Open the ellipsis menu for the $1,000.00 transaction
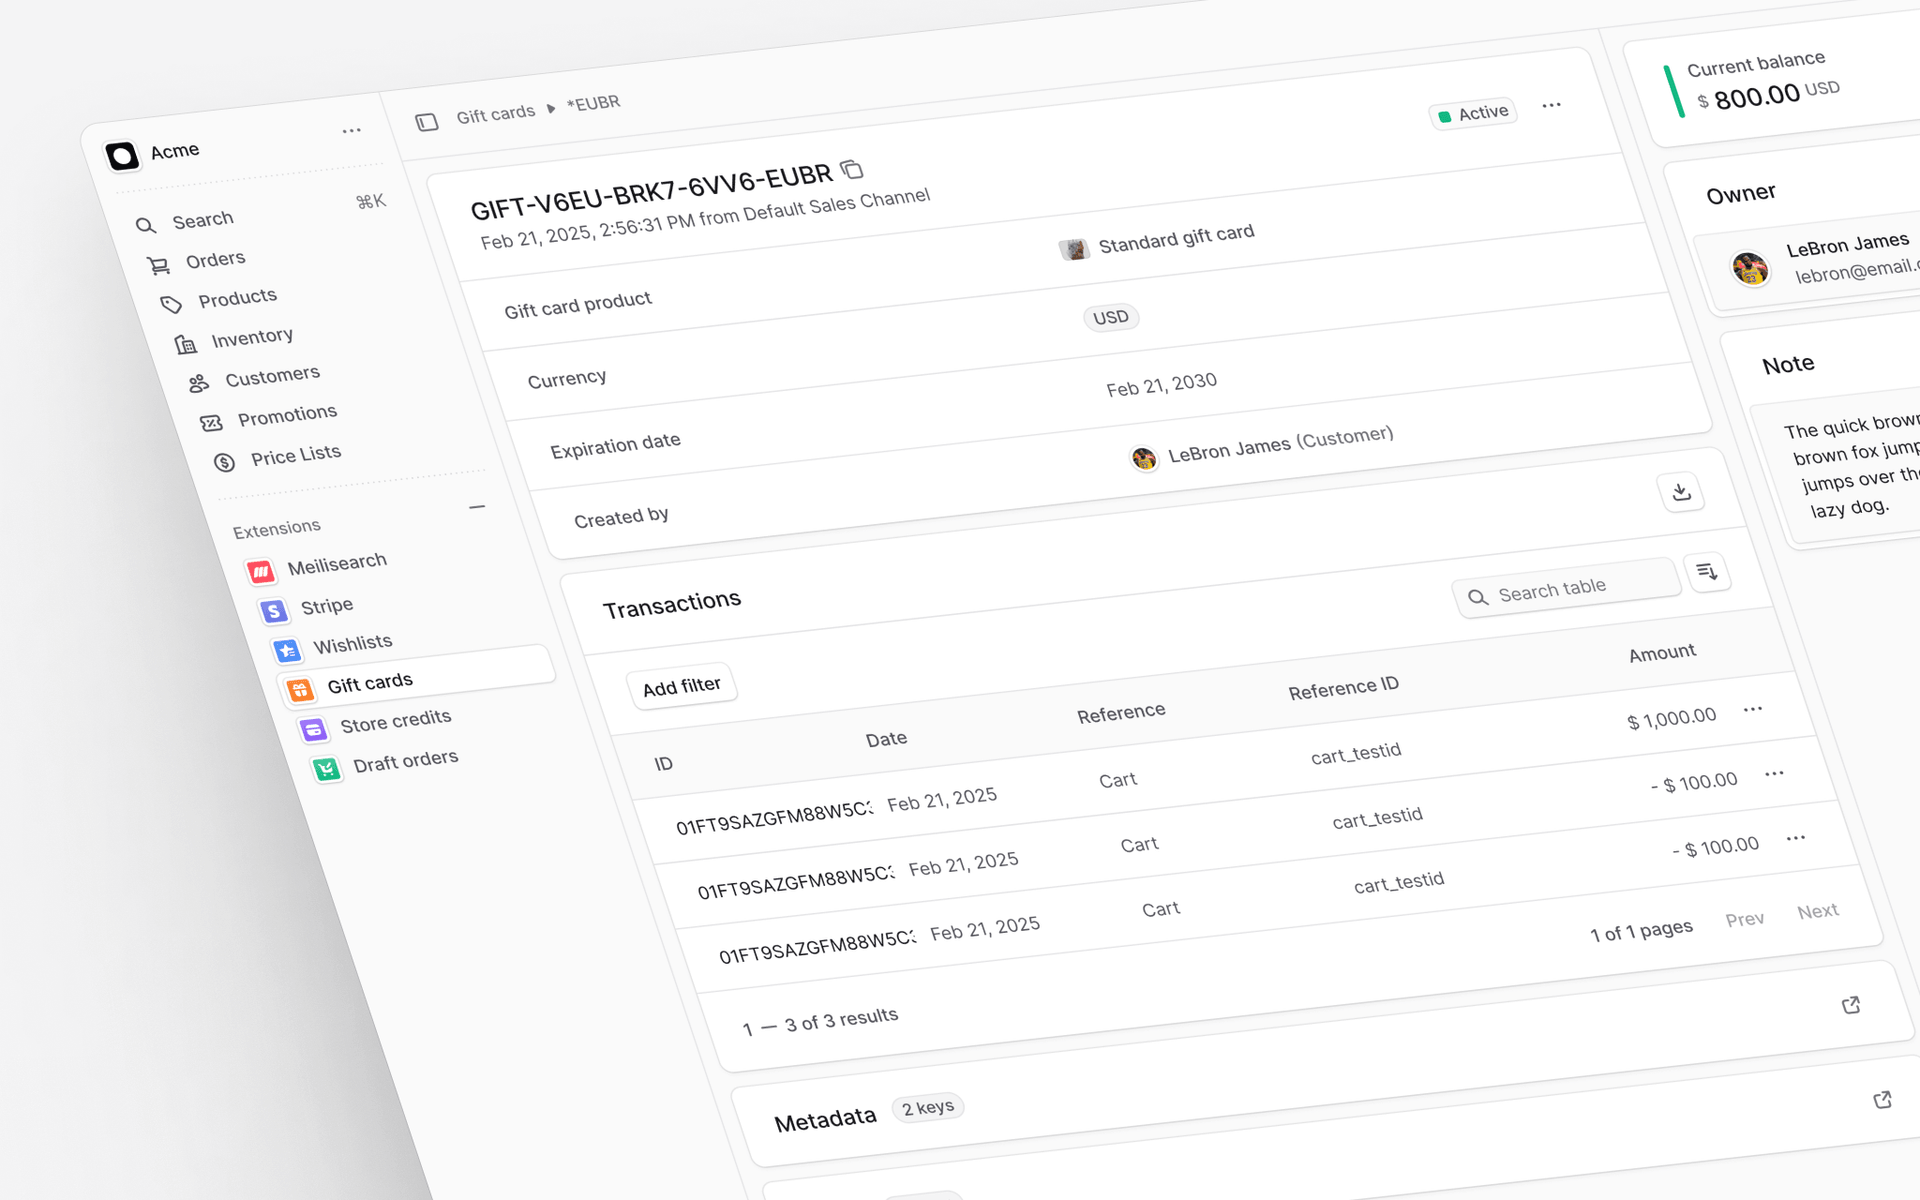The width and height of the screenshot is (1920, 1200). (x=1752, y=708)
